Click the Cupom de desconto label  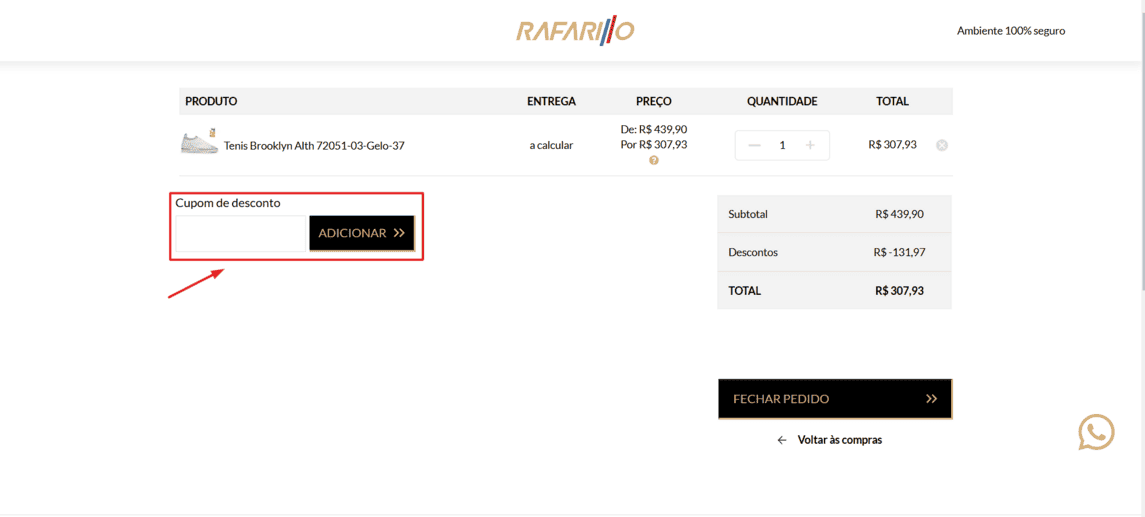click(228, 203)
